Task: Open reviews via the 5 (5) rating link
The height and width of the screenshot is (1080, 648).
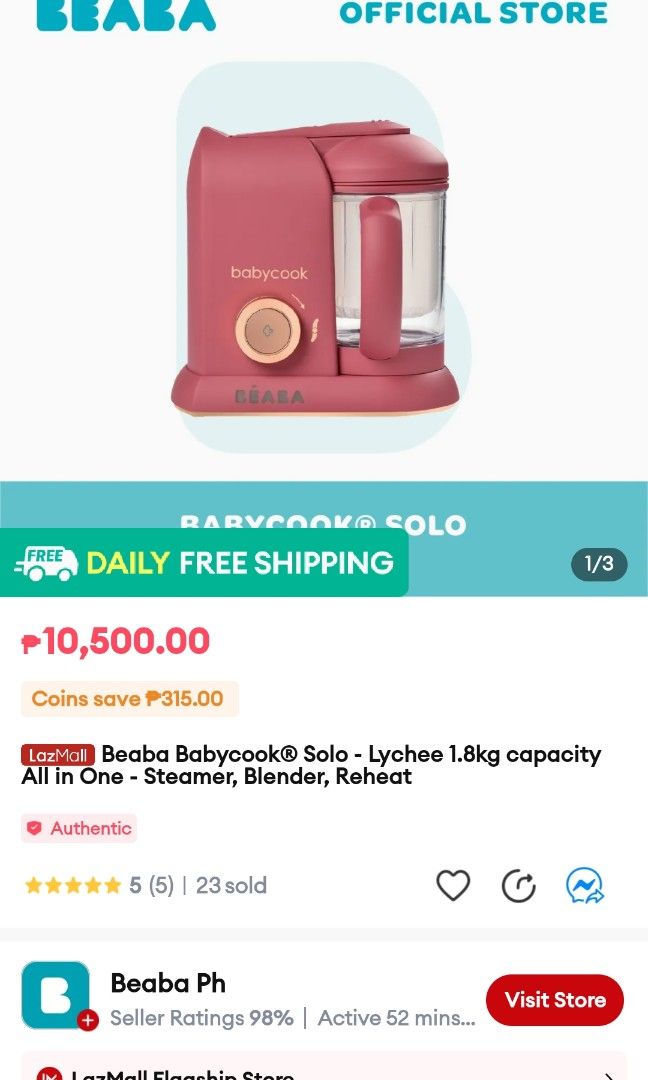Action: tap(153, 885)
